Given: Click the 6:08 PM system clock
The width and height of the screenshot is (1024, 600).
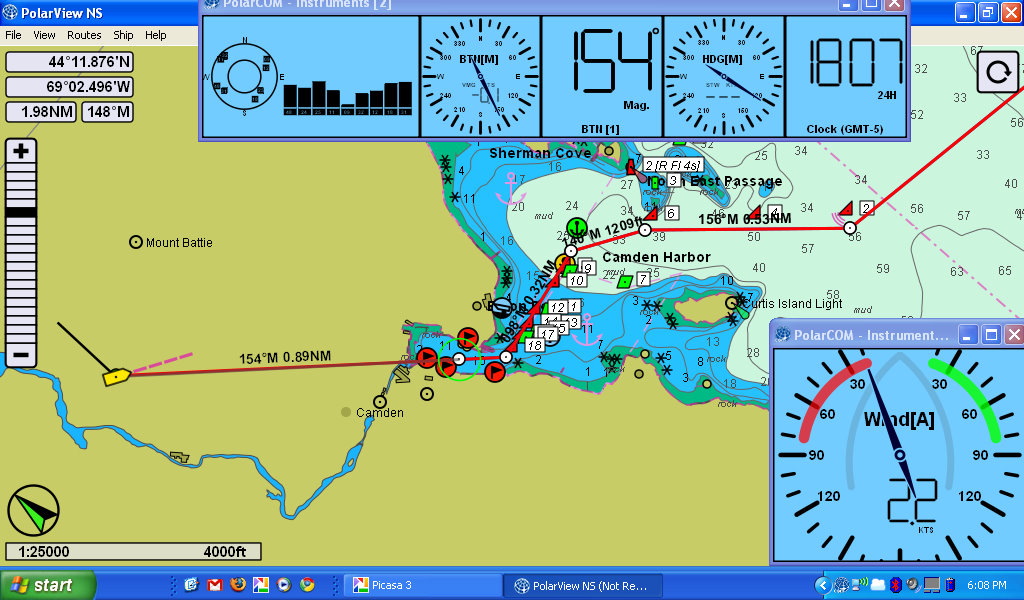Looking at the screenshot, I should click(x=986, y=586).
